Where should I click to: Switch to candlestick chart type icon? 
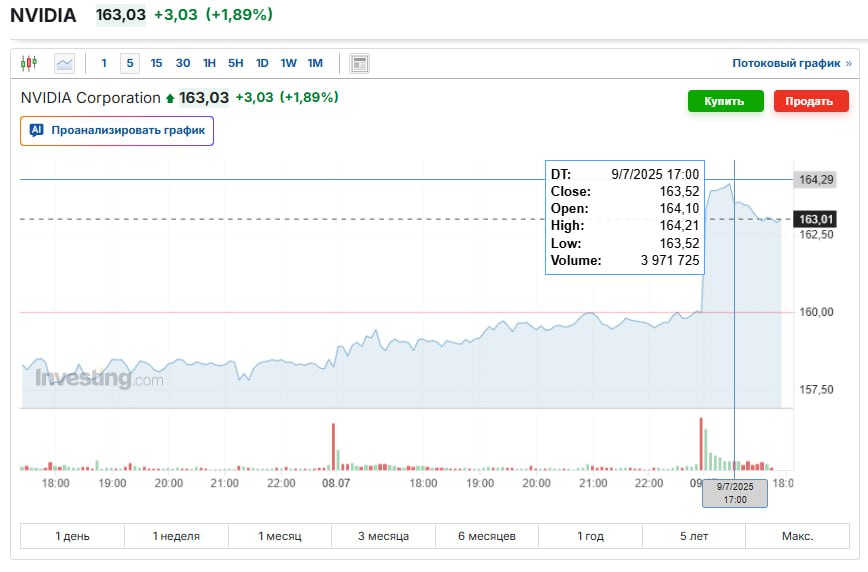click(29, 63)
